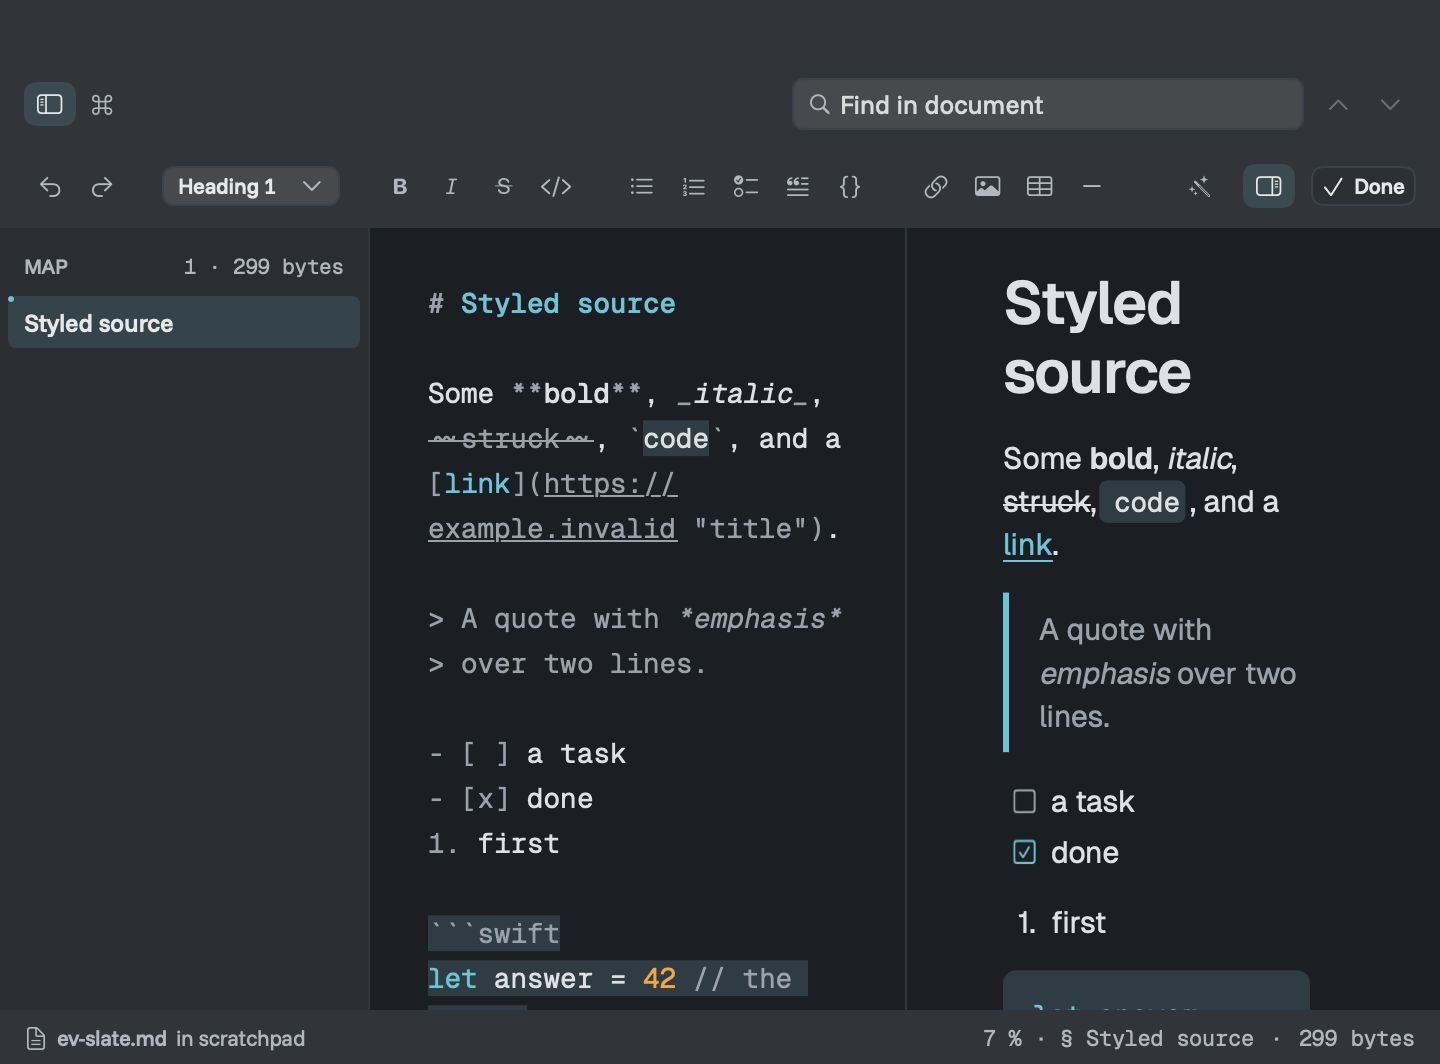Go to next search match
The height and width of the screenshot is (1064, 1440).
click(1390, 104)
